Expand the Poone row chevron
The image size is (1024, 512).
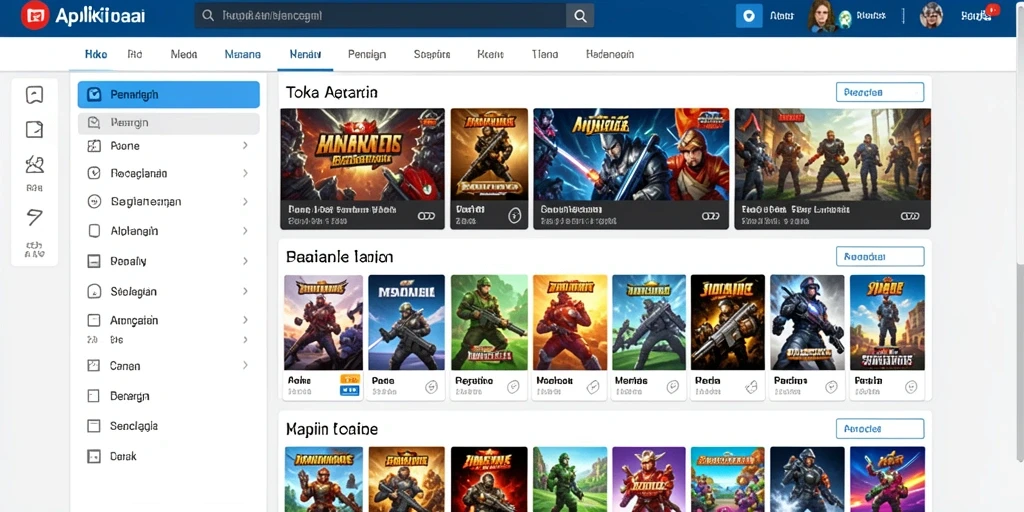click(x=245, y=146)
